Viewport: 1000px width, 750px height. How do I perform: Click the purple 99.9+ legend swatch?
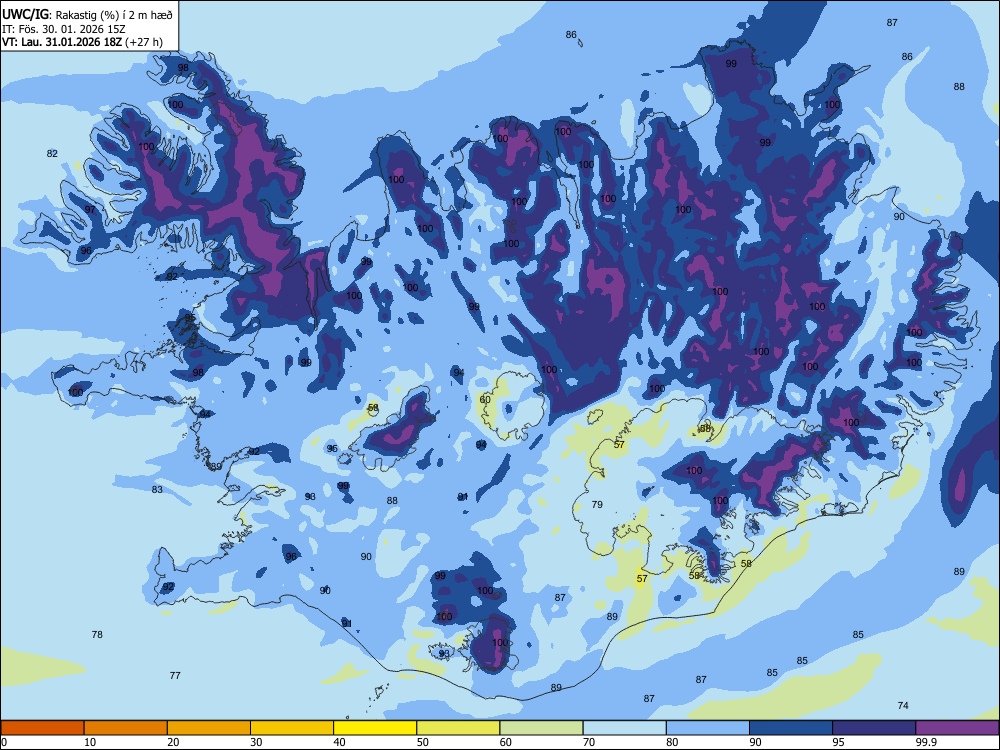(957, 728)
